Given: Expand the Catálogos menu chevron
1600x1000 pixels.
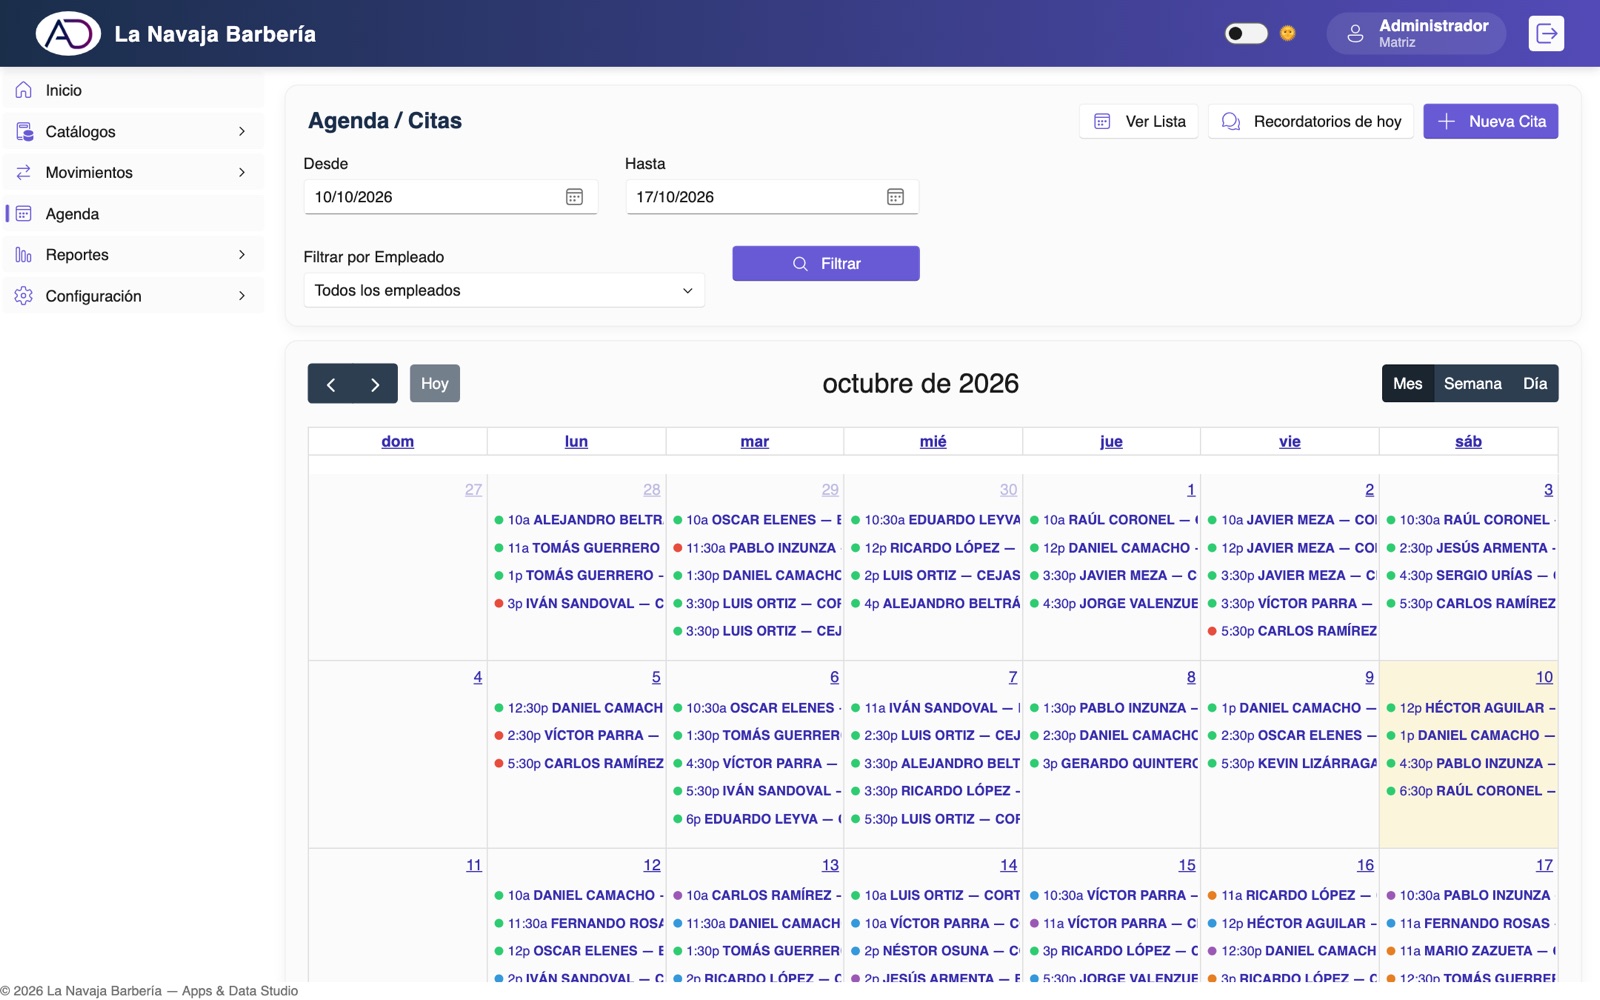Looking at the screenshot, I should click(x=242, y=131).
